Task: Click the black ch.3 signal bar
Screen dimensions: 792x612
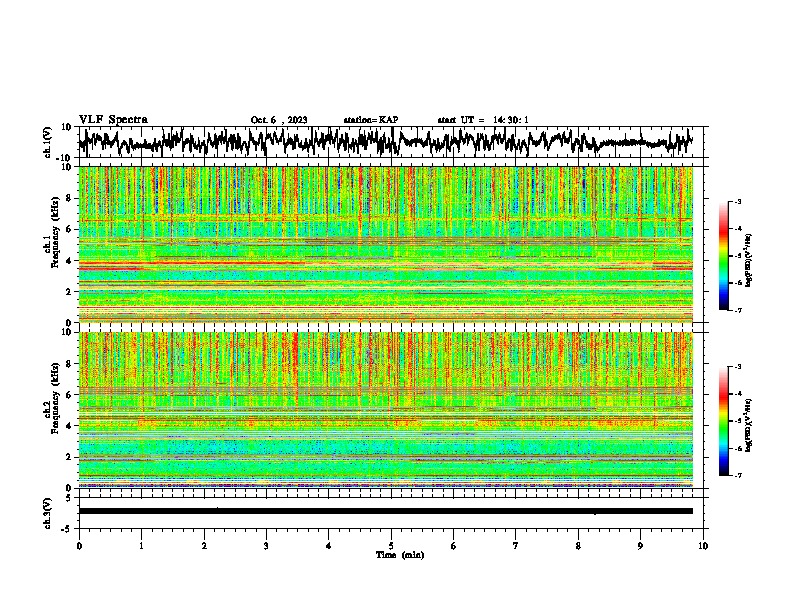Action: click(x=386, y=511)
